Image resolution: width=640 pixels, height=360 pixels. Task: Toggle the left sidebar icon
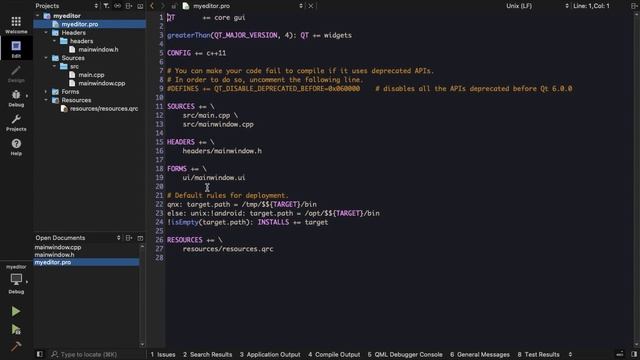click(40, 354)
